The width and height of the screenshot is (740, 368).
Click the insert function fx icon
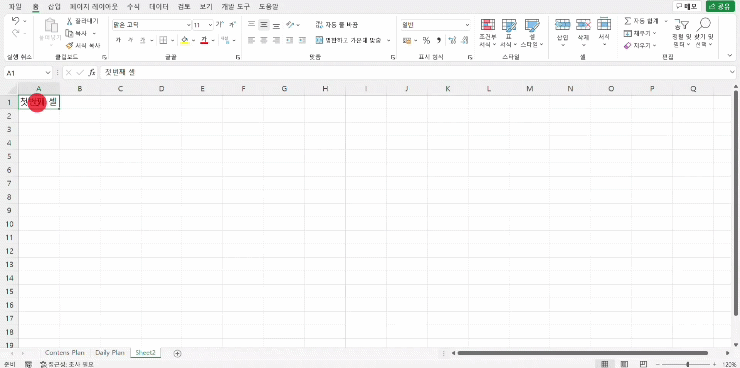coord(92,73)
